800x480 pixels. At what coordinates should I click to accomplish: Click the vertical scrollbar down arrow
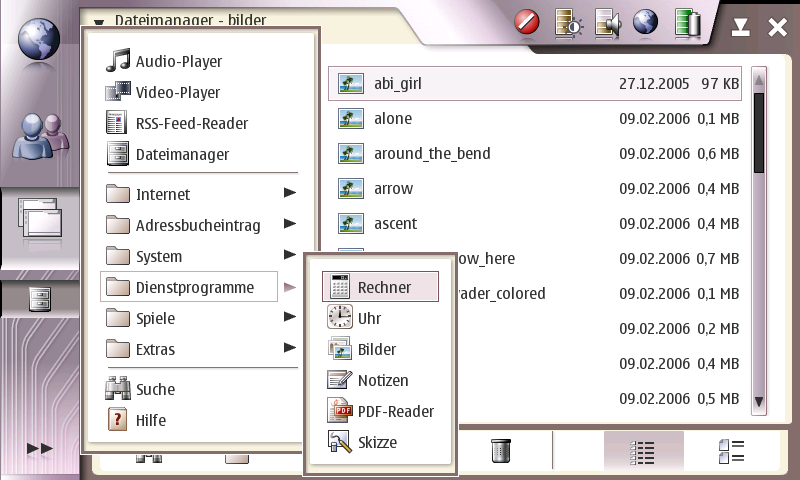759,402
